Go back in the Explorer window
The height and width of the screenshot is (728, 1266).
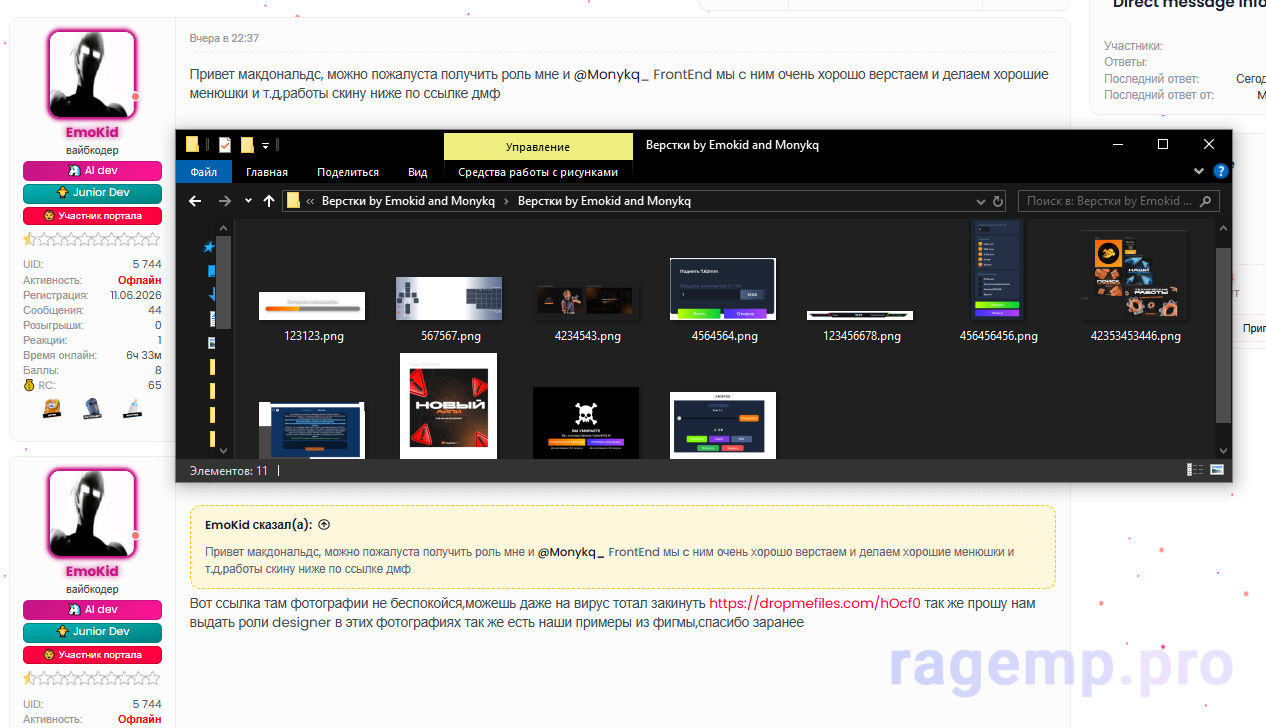pyautogui.click(x=195, y=201)
